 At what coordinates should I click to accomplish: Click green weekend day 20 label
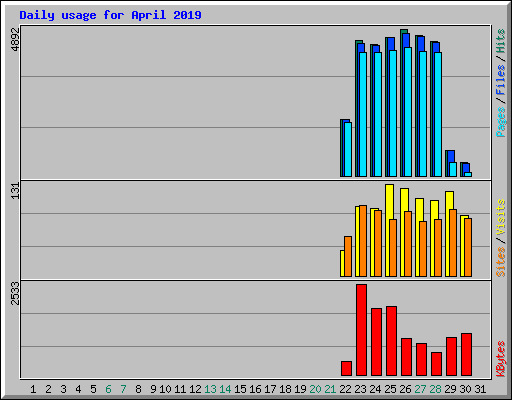315,389
